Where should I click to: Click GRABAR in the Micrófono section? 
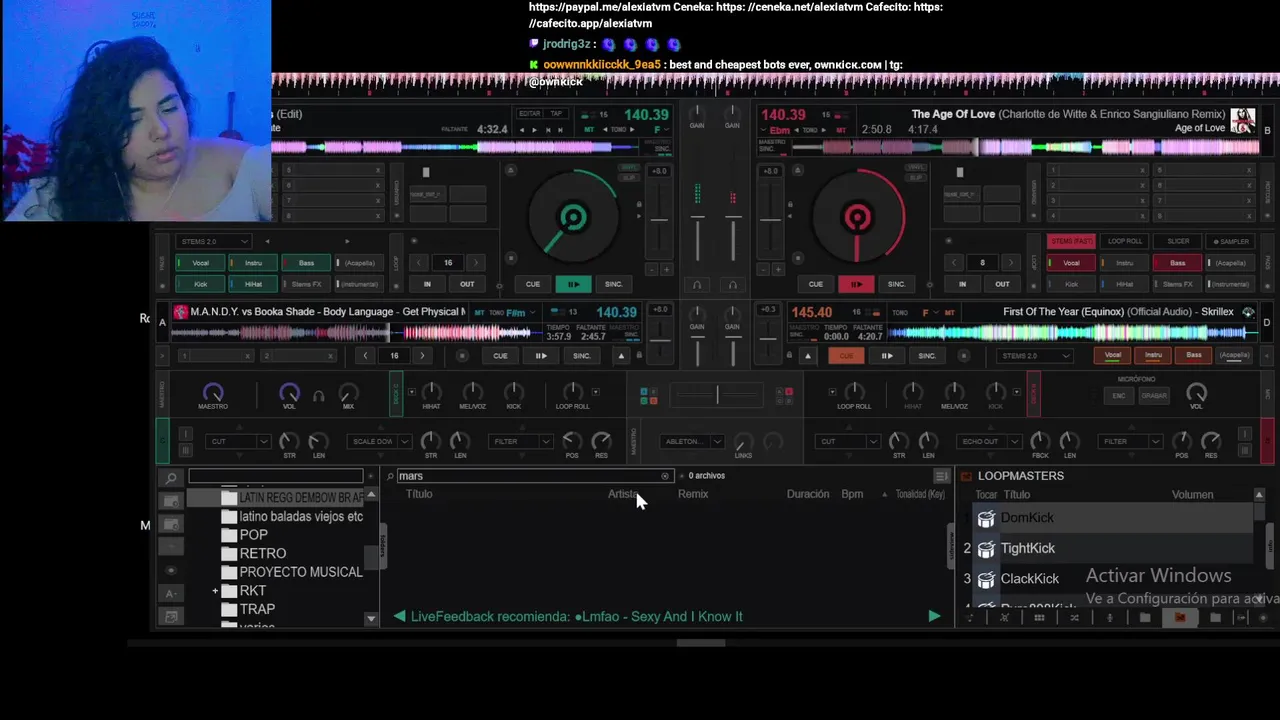(1154, 395)
